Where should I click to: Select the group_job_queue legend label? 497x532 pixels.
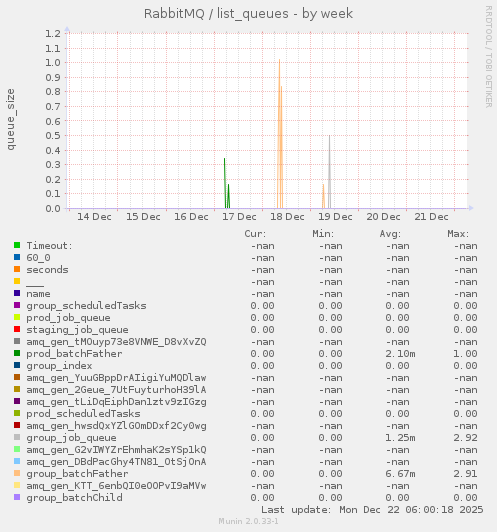pyautogui.click(x=72, y=438)
